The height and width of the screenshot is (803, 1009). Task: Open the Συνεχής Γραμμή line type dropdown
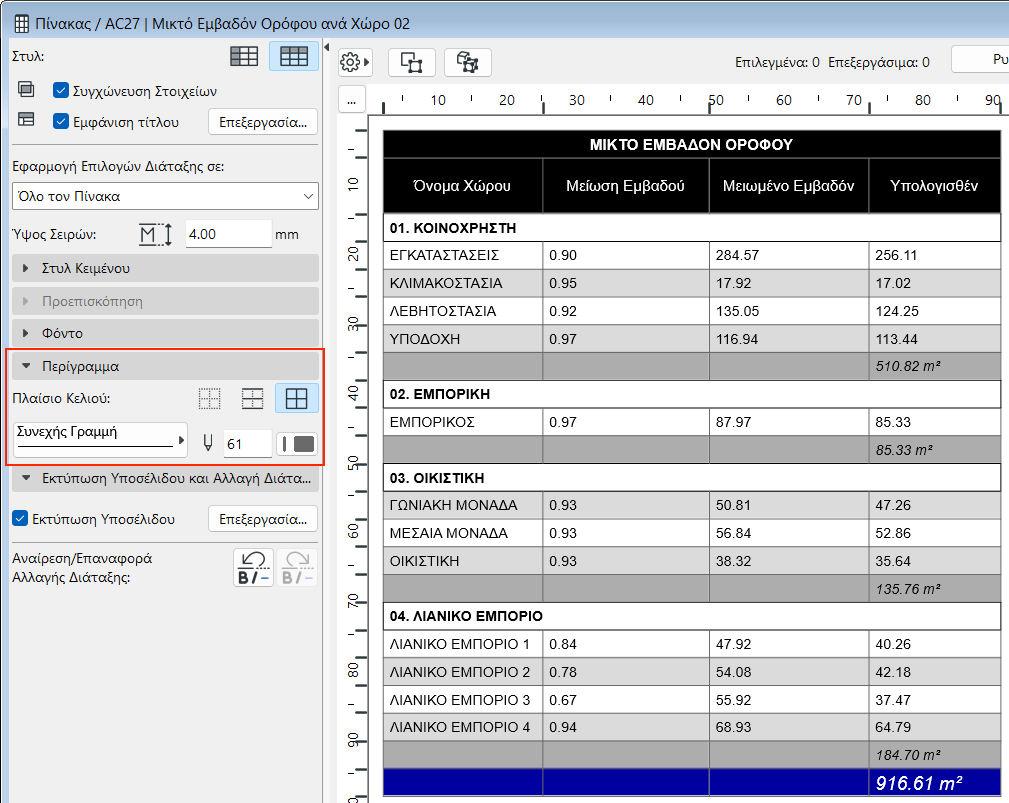pyautogui.click(x=100, y=439)
